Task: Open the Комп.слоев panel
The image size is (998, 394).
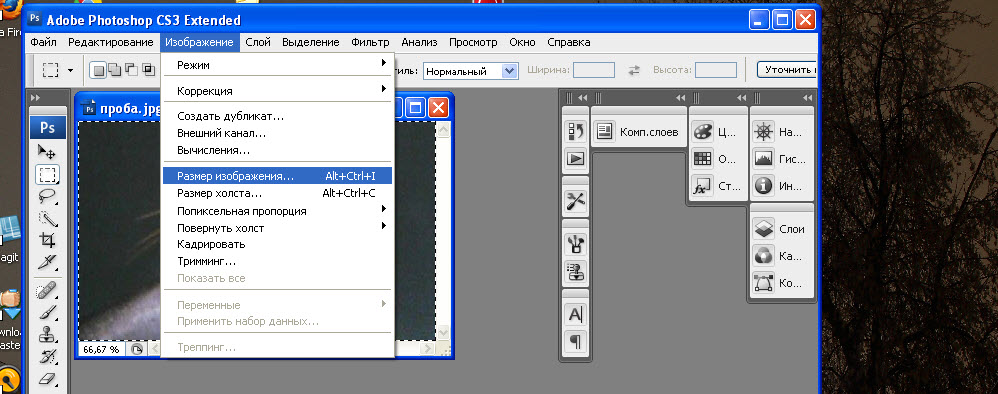Action: tap(639, 132)
